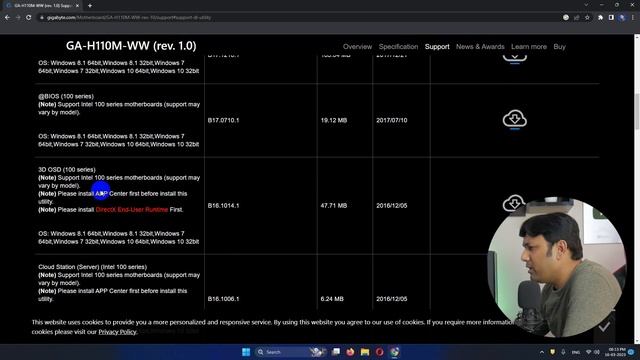Select the 19.12 MB file size
This screenshot has height=360, width=640.
click(x=334, y=120)
